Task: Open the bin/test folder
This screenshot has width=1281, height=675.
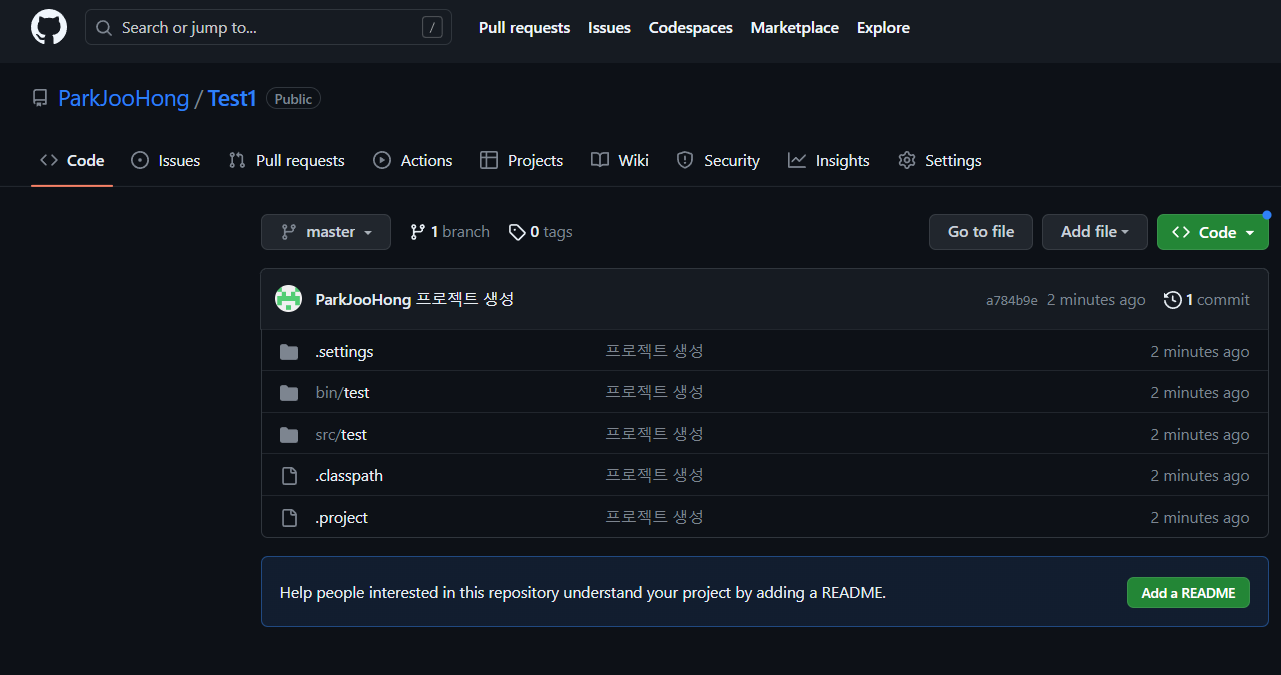Action: (343, 393)
